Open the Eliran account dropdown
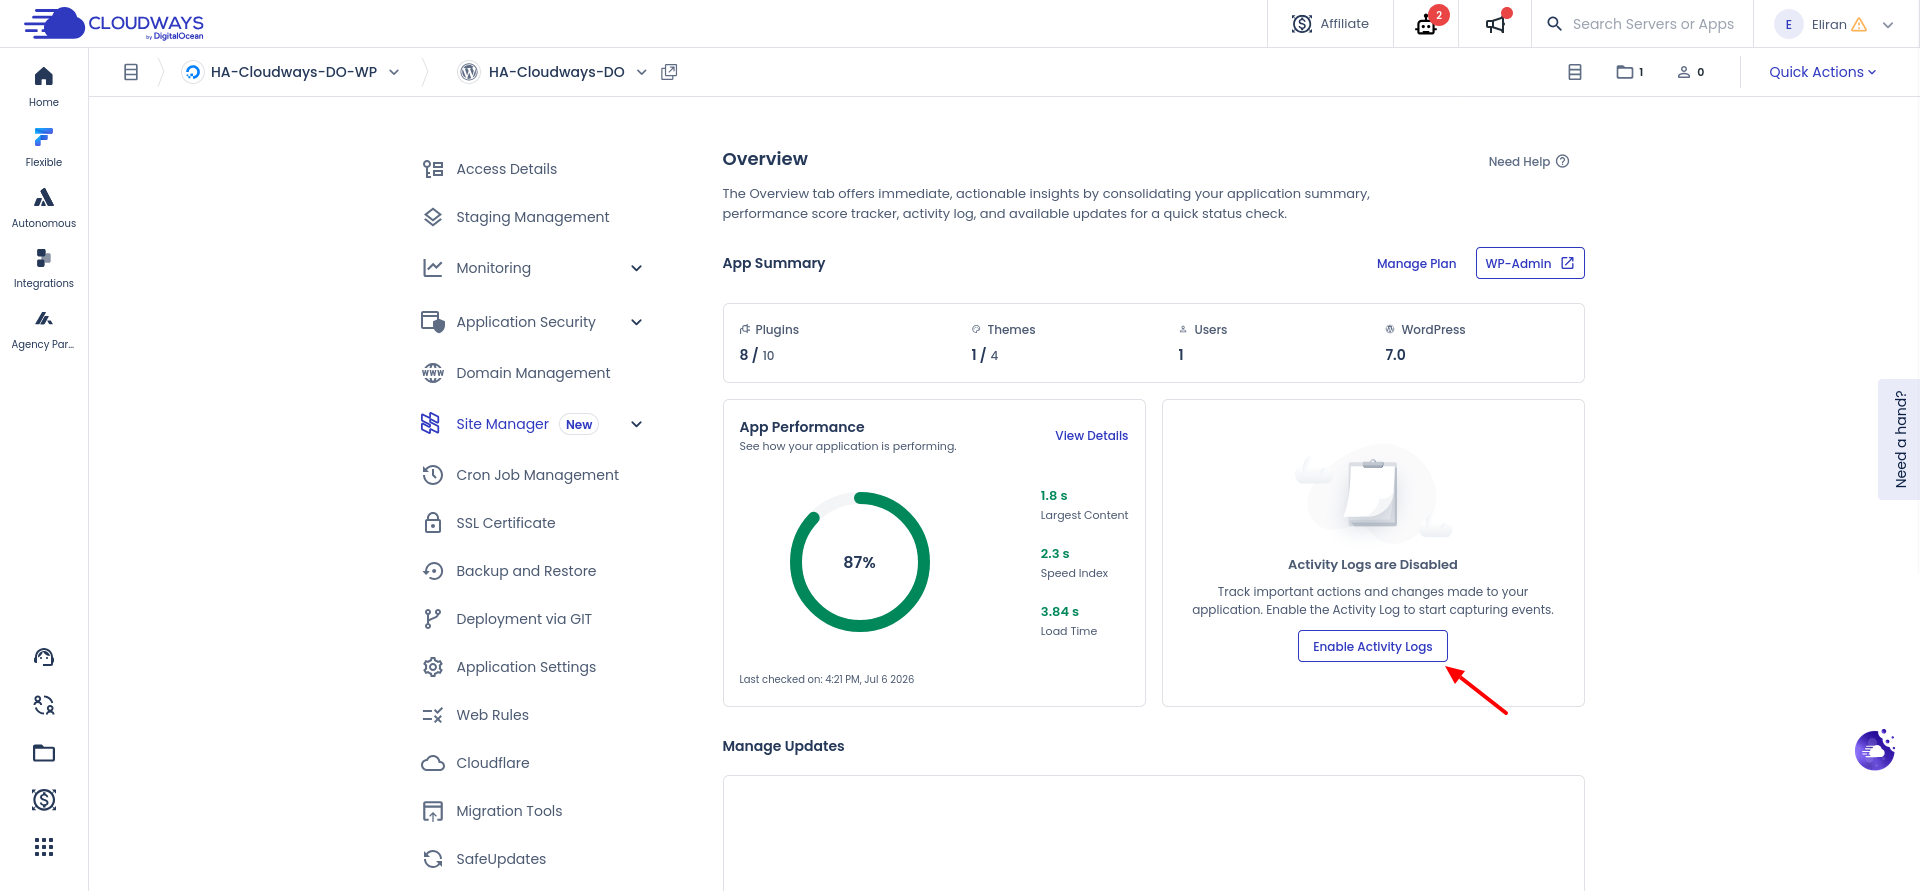Screen dimensions: 1920x891 [x=1834, y=24]
